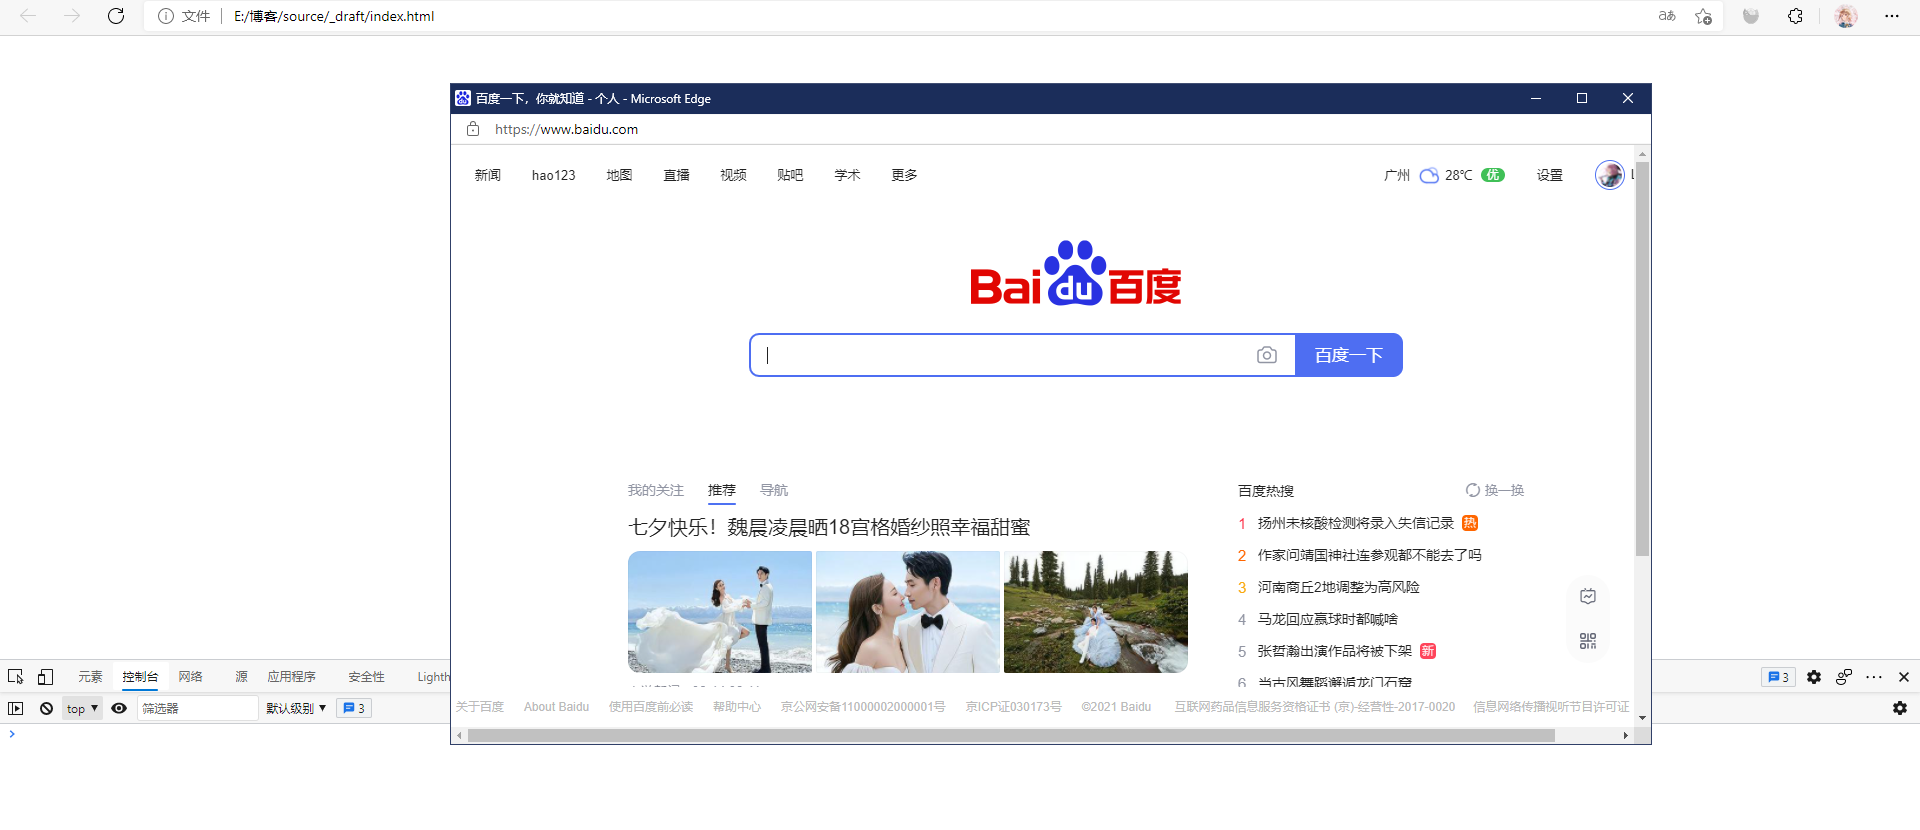
Task: Open the 七夕快乐 news headline
Action: (x=829, y=527)
